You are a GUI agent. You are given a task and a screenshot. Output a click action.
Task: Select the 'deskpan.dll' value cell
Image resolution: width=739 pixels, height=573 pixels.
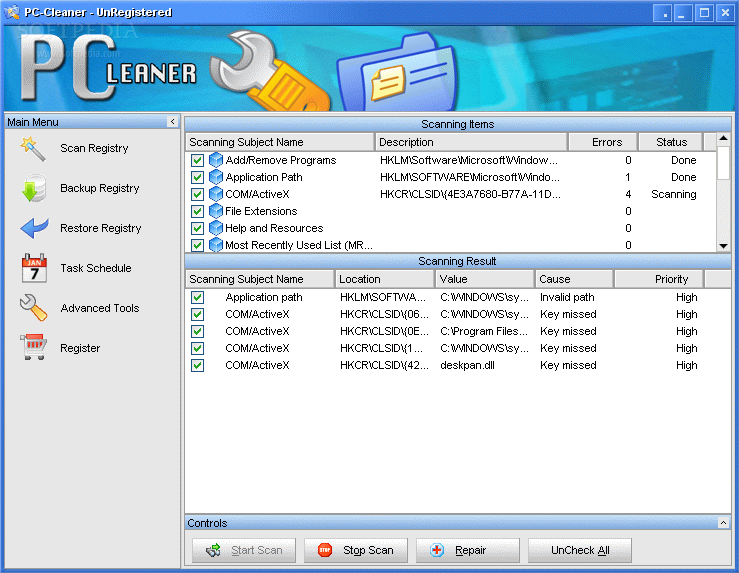click(467, 365)
